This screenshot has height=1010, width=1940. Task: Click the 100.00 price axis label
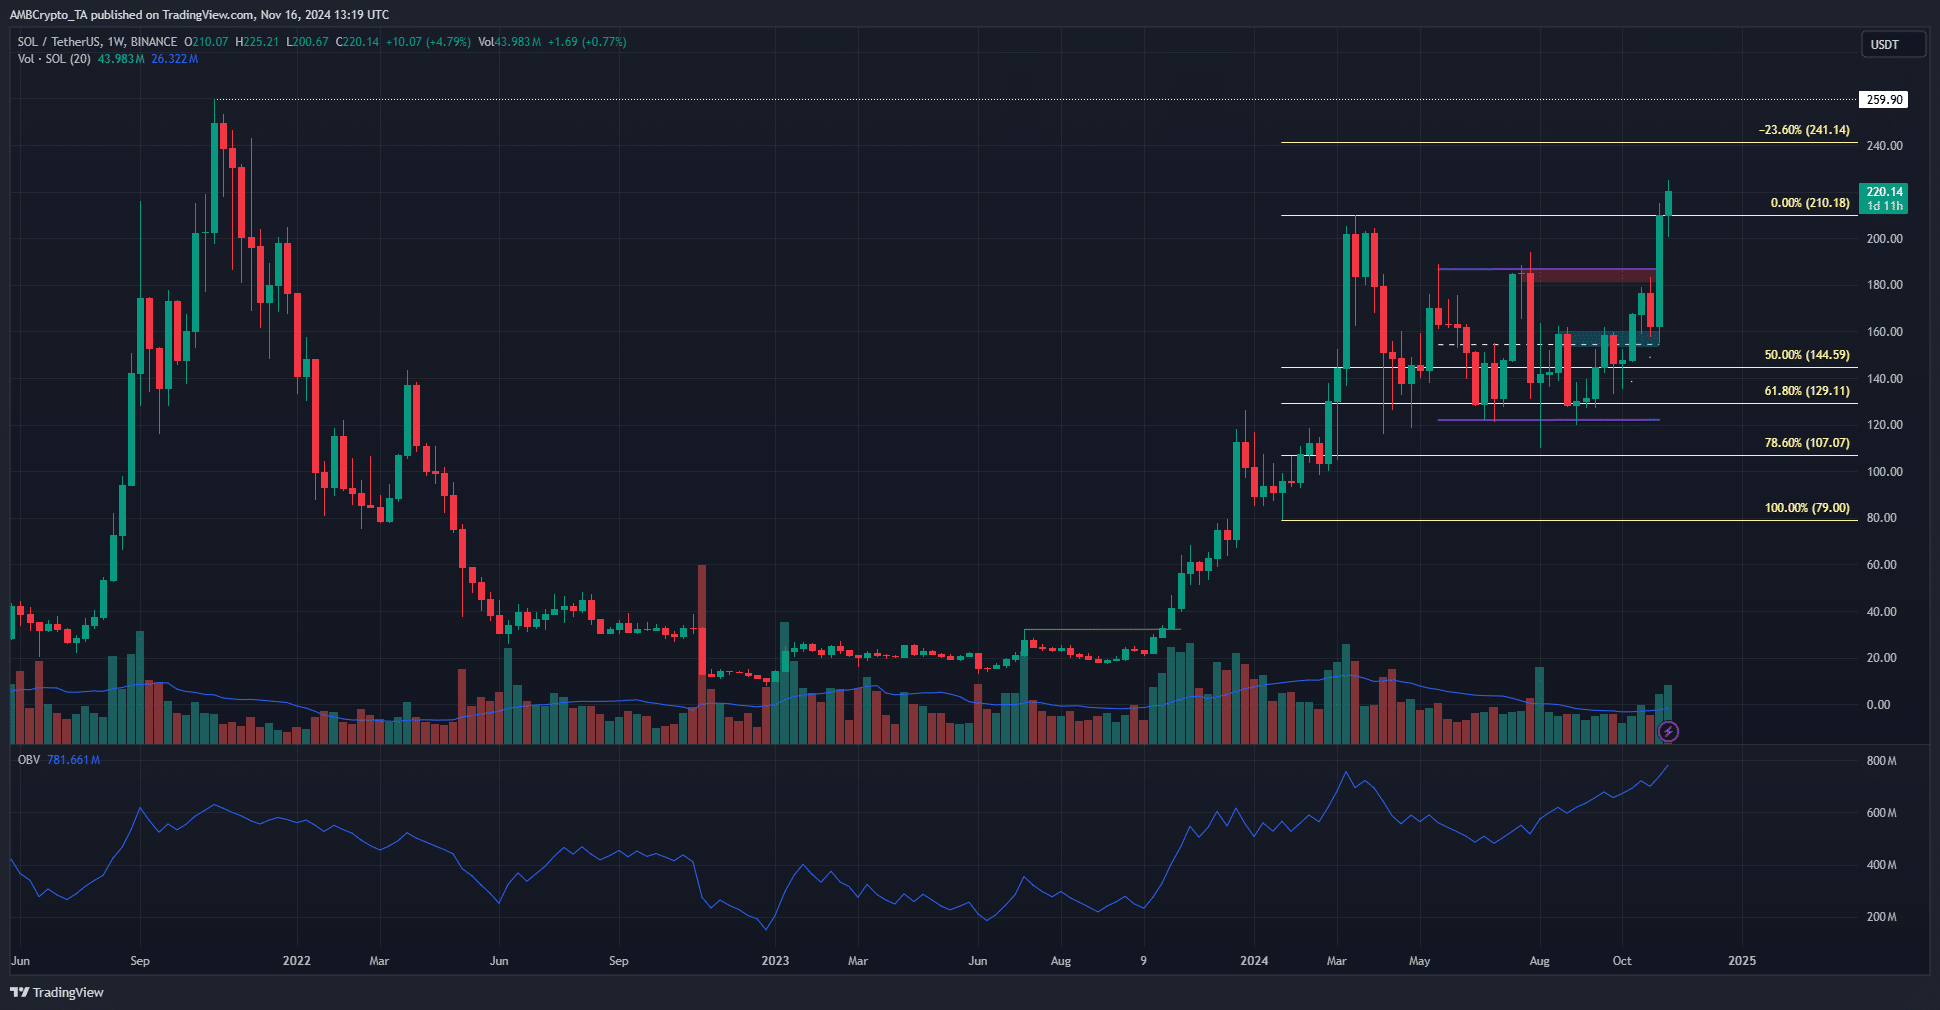click(1884, 472)
